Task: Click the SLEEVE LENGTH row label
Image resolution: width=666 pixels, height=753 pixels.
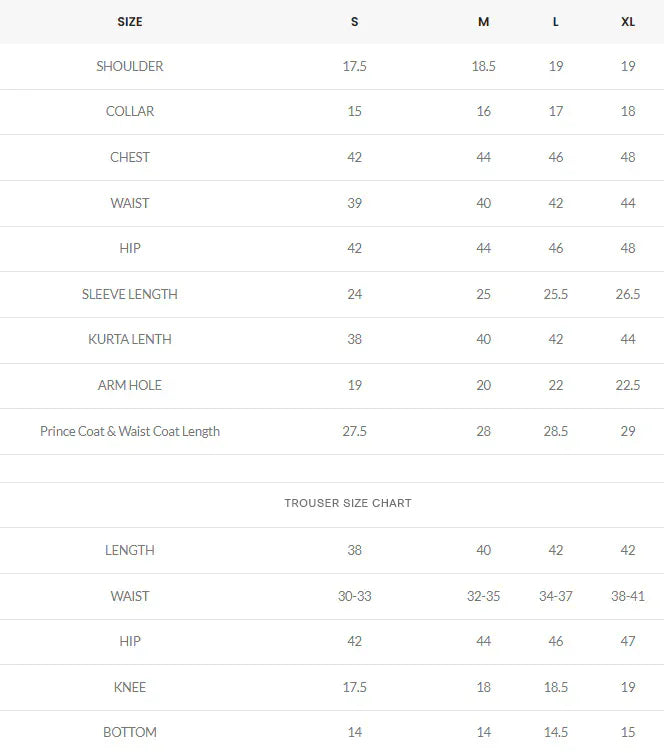Action: 130,294
